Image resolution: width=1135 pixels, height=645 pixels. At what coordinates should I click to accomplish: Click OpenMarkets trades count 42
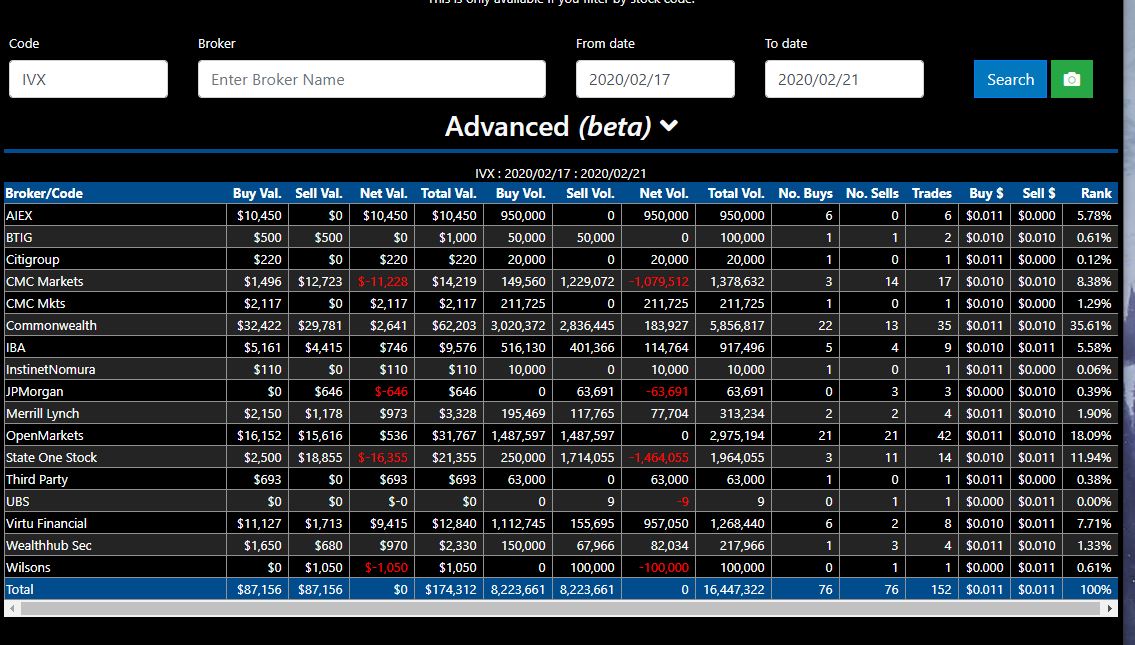pyautogui.click(x=944, y=435)
